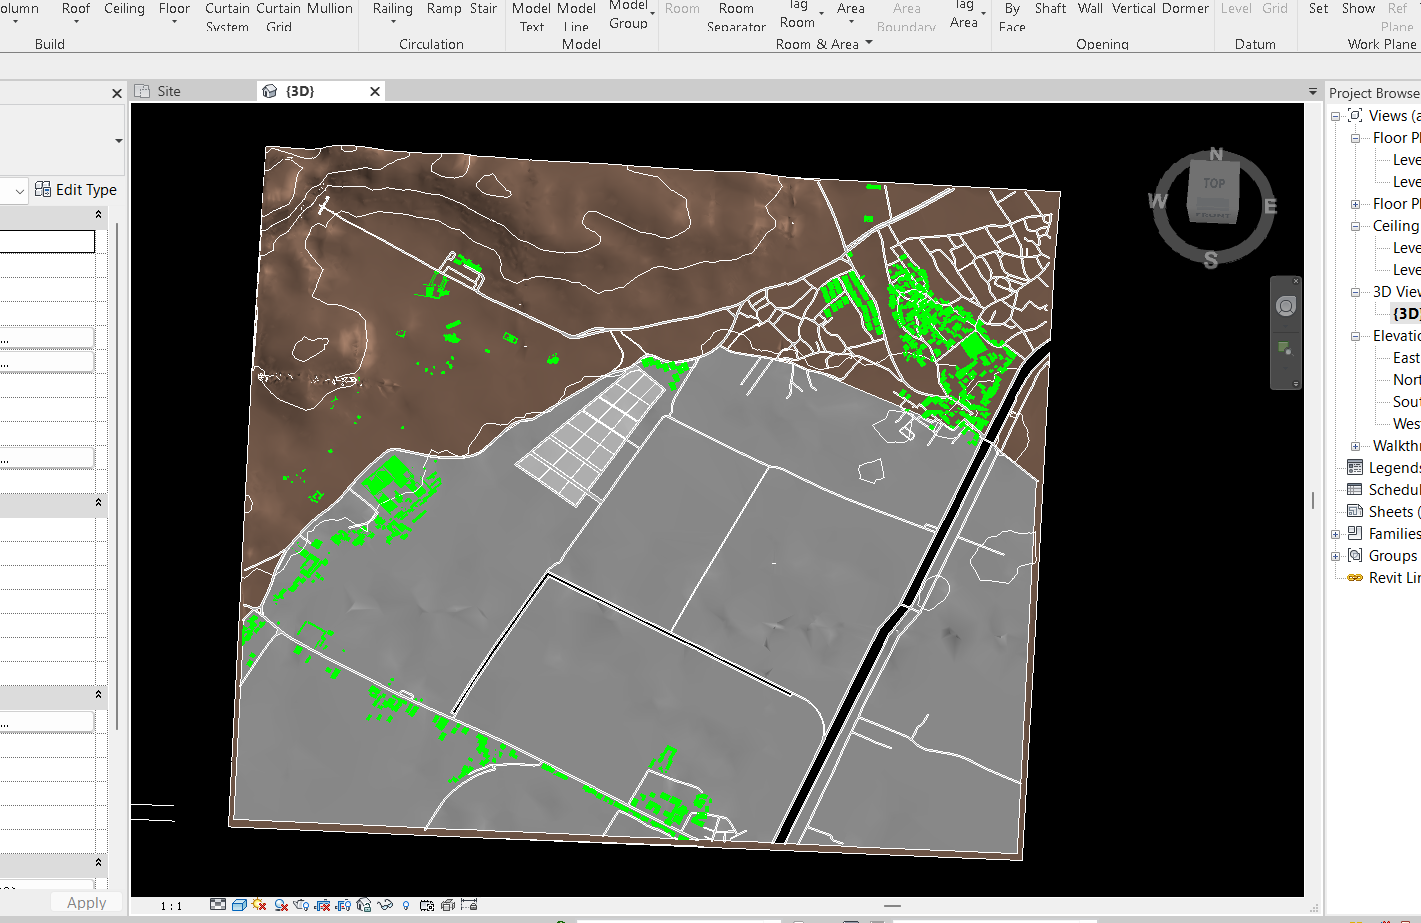Select the Dormer opening tool
Screen dimensions: 1421x923
click(x=1186, y=9)
